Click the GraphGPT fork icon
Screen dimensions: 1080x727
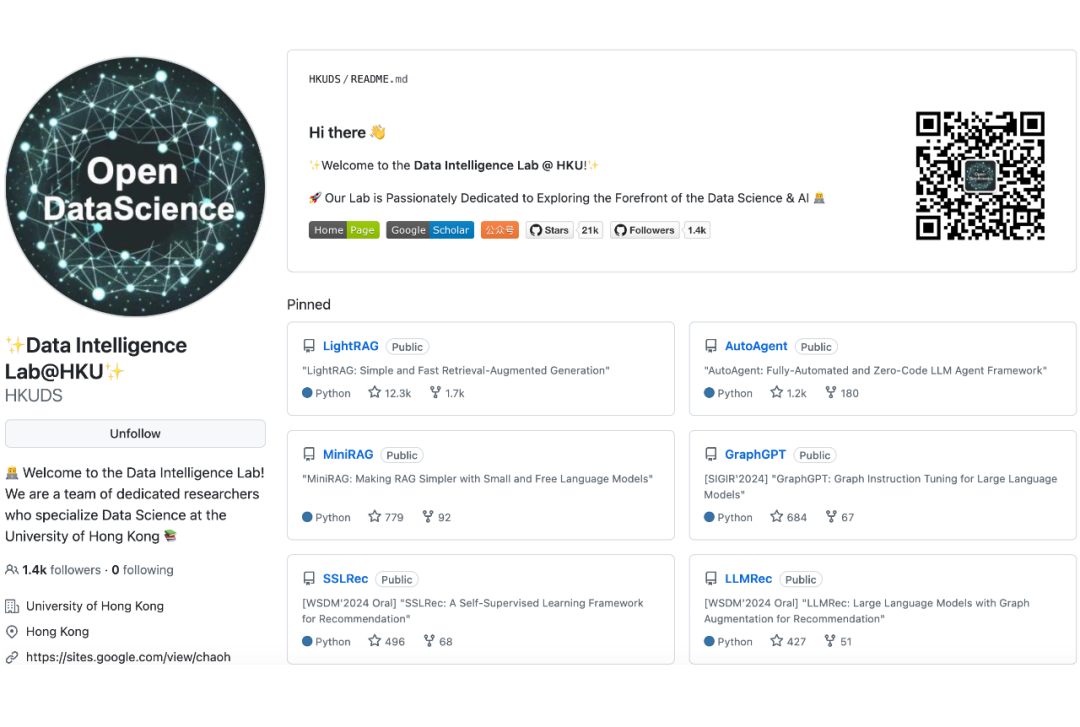pos(831,517)
